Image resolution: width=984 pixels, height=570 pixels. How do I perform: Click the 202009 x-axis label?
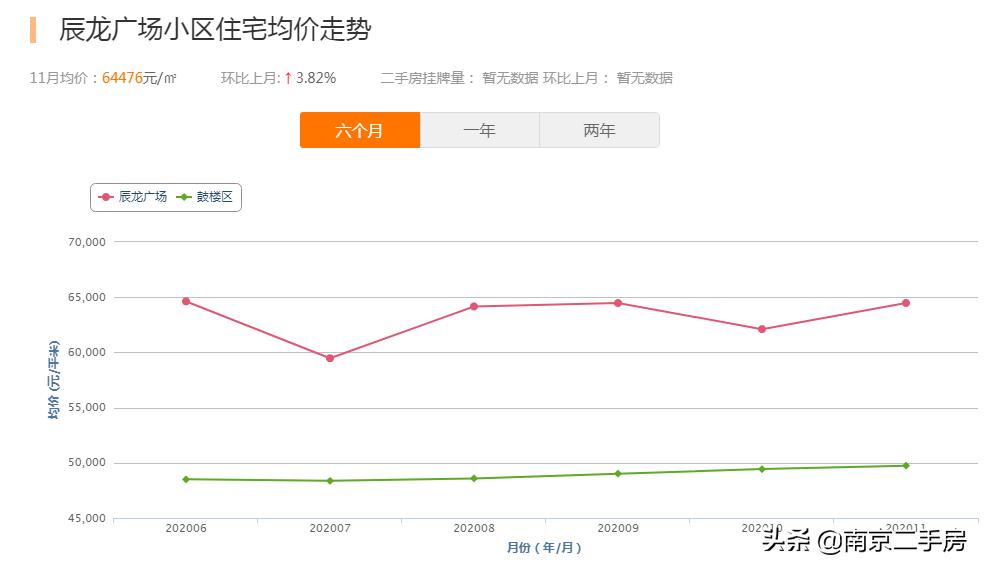point(618,529)
